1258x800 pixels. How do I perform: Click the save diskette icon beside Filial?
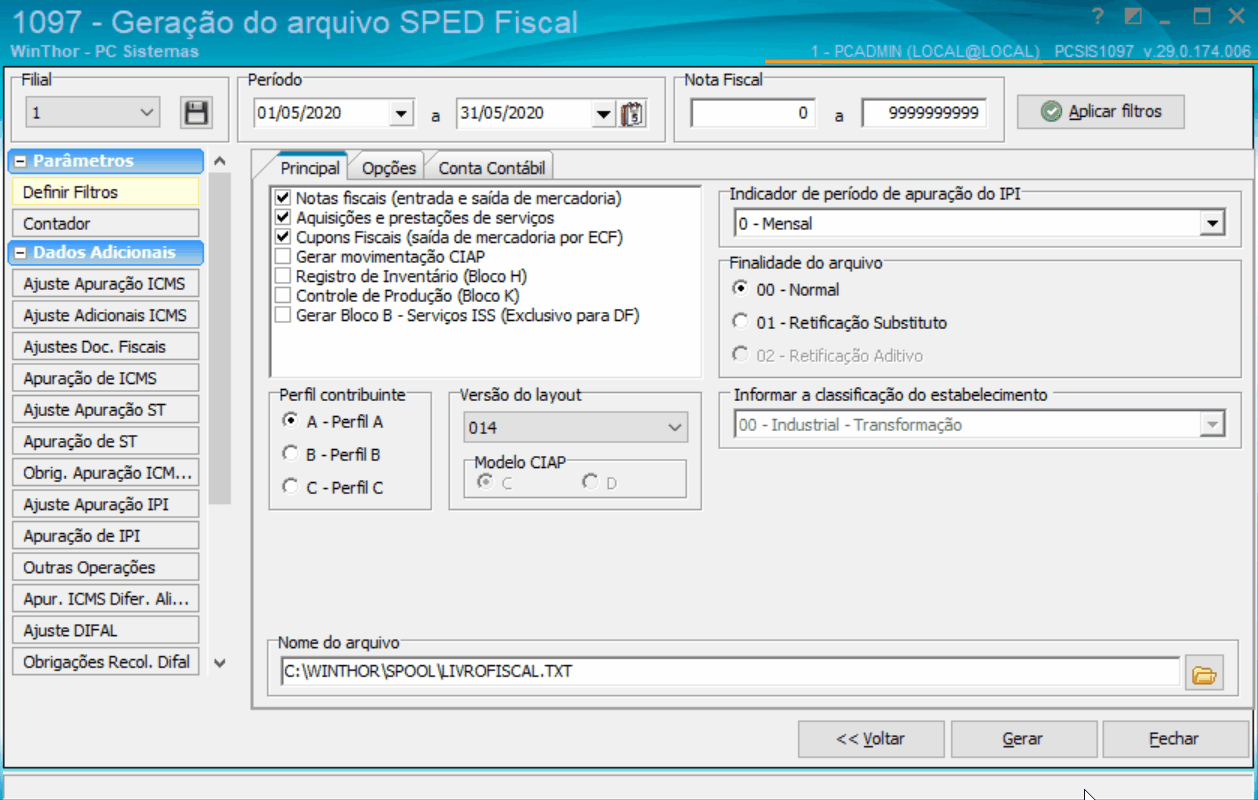coord(196,112)
